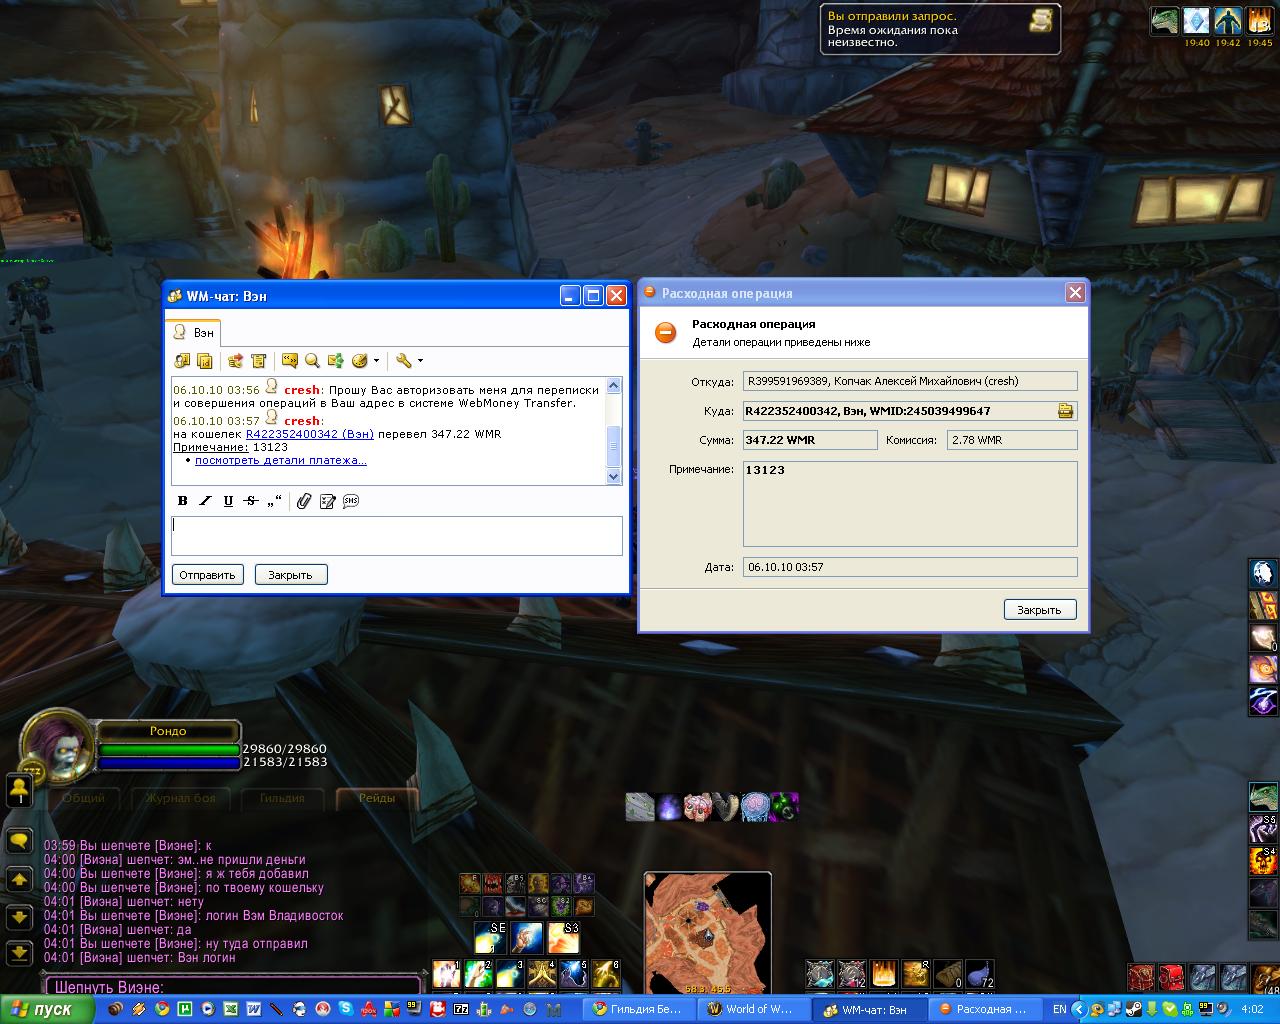Image resolution: width=1280 pixels, height=1024 pixels.
Task: Click the Сумма field showing 347.22 WMR
Action: click(x=810, y=440)
